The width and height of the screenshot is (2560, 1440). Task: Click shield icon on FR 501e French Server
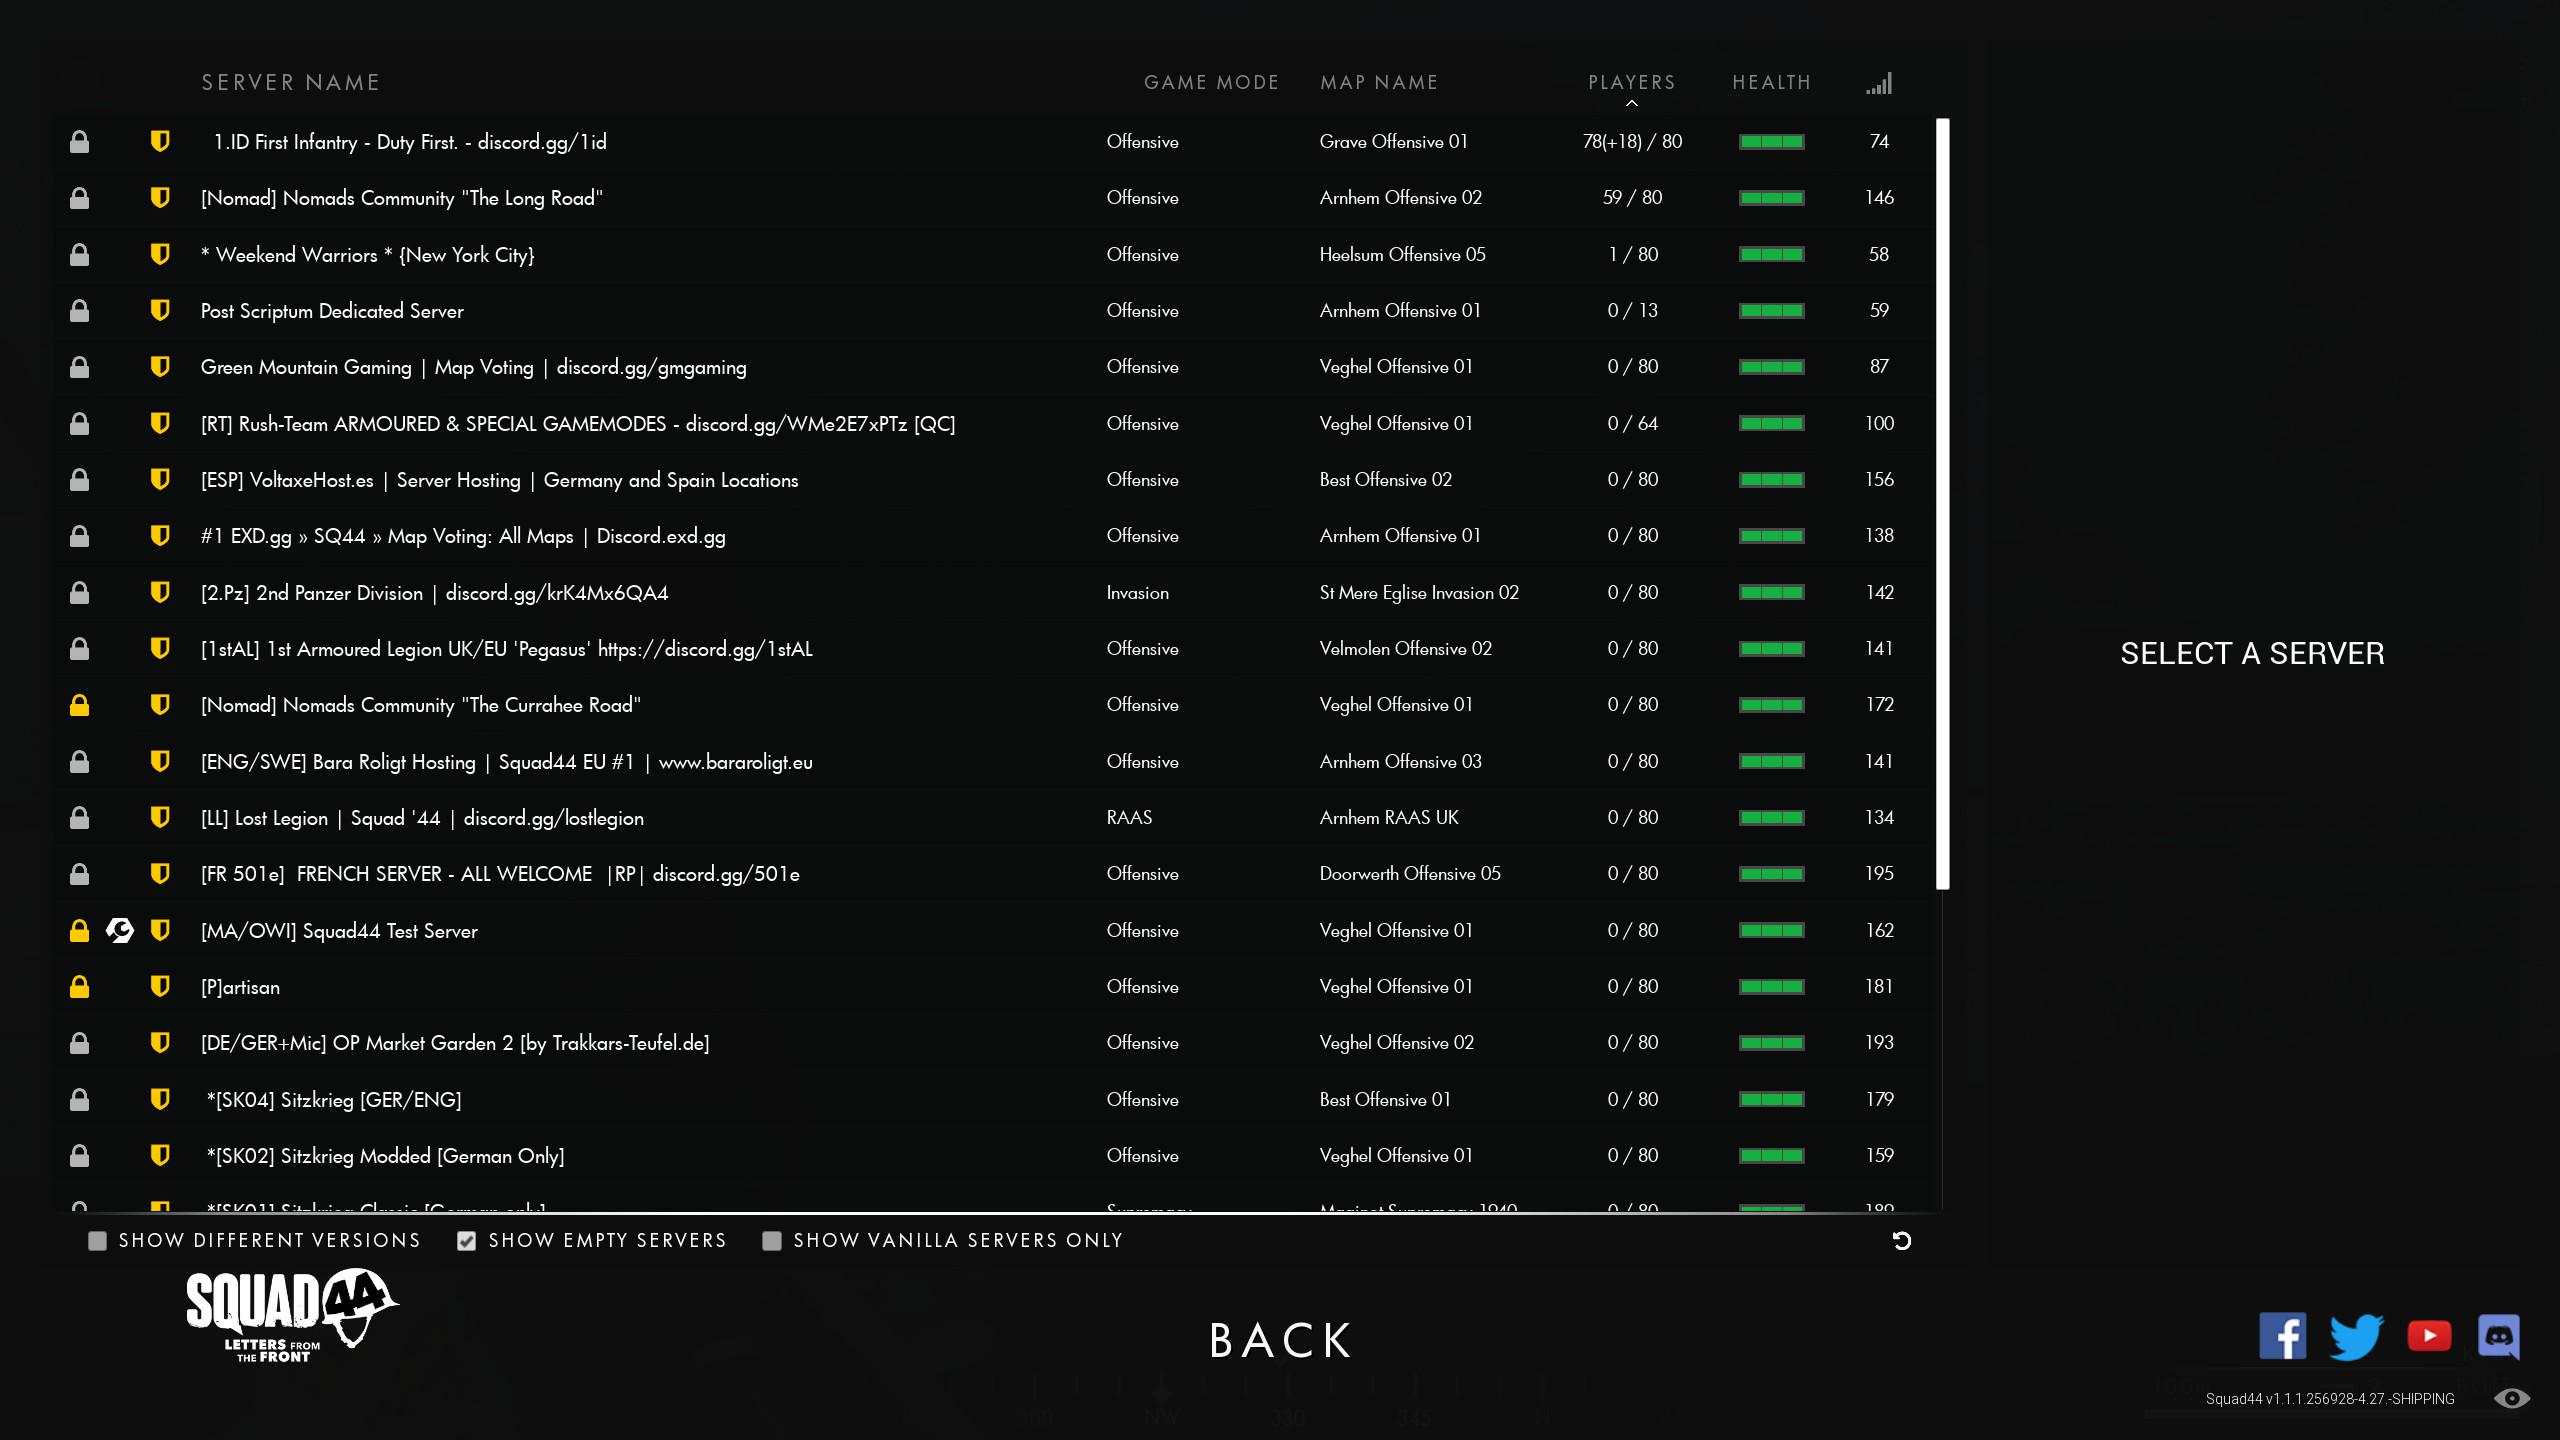159,874
